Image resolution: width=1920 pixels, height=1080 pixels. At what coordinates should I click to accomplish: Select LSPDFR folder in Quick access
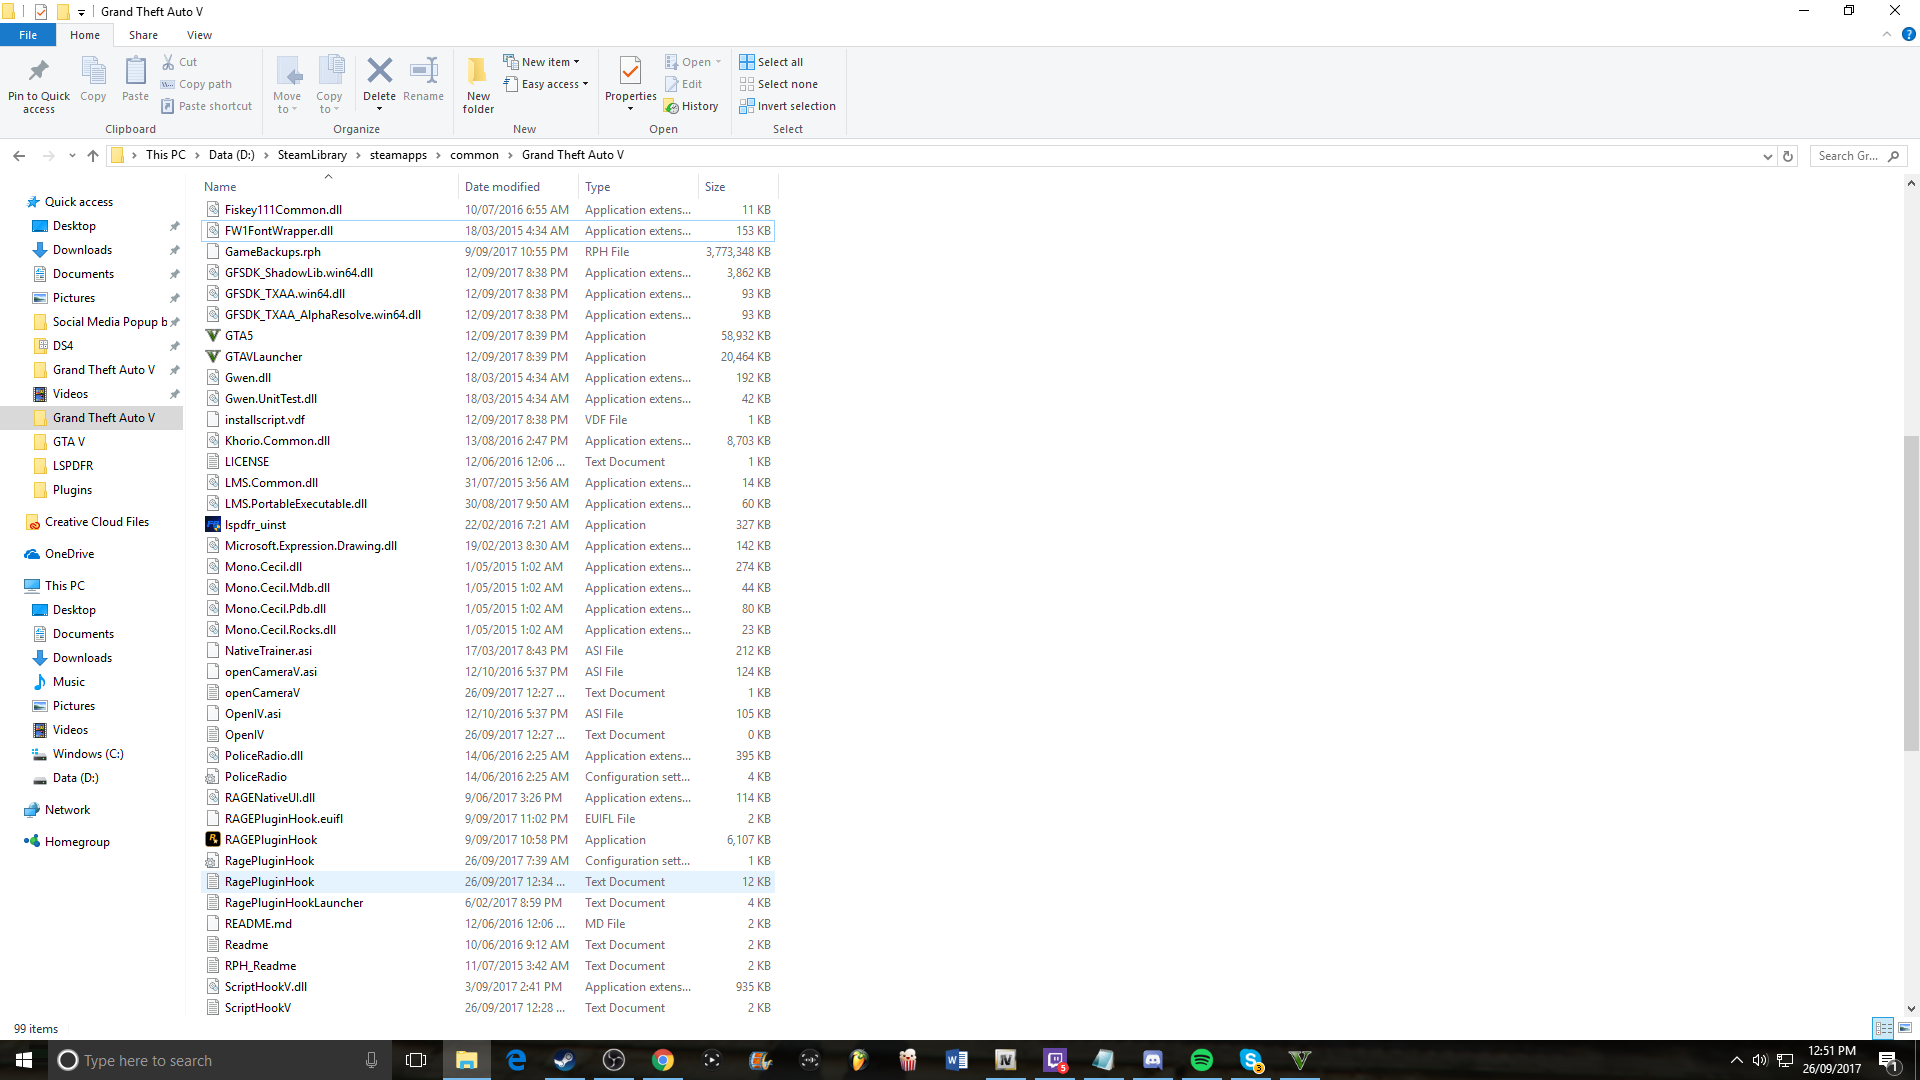coord(73,466)
